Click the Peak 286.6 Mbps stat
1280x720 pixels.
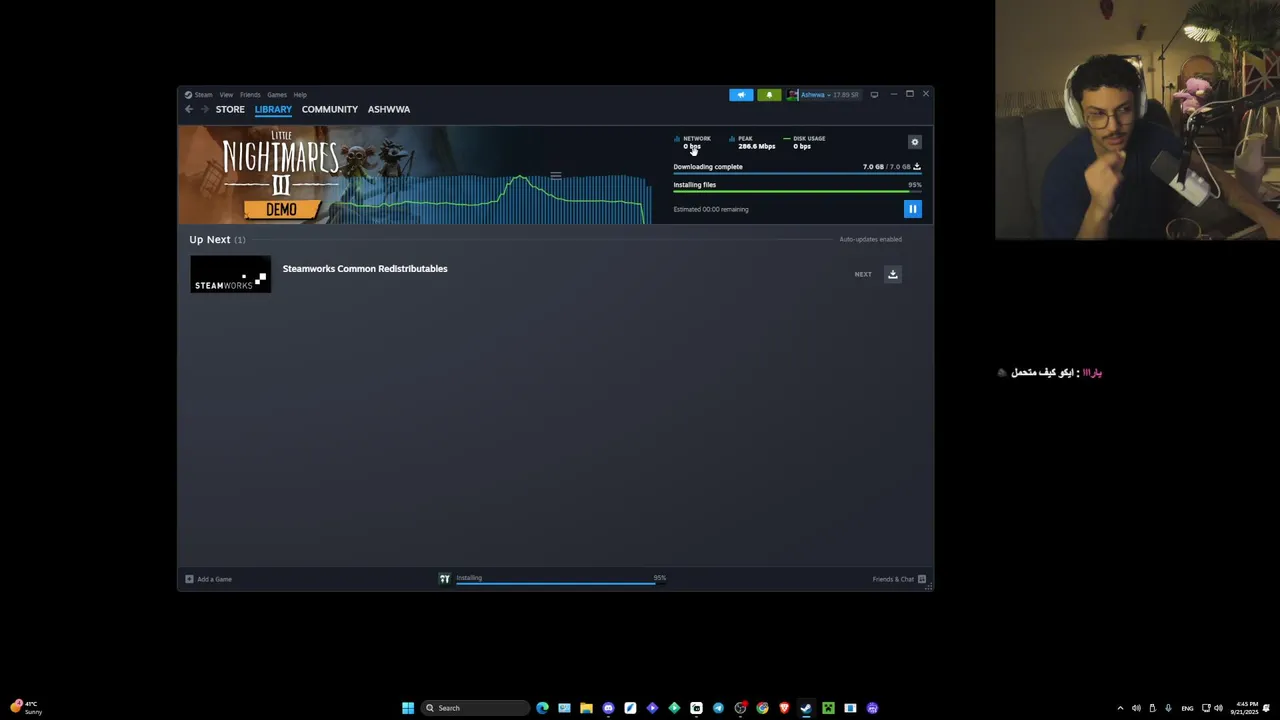pyautogui.click(x=752, y=142)
